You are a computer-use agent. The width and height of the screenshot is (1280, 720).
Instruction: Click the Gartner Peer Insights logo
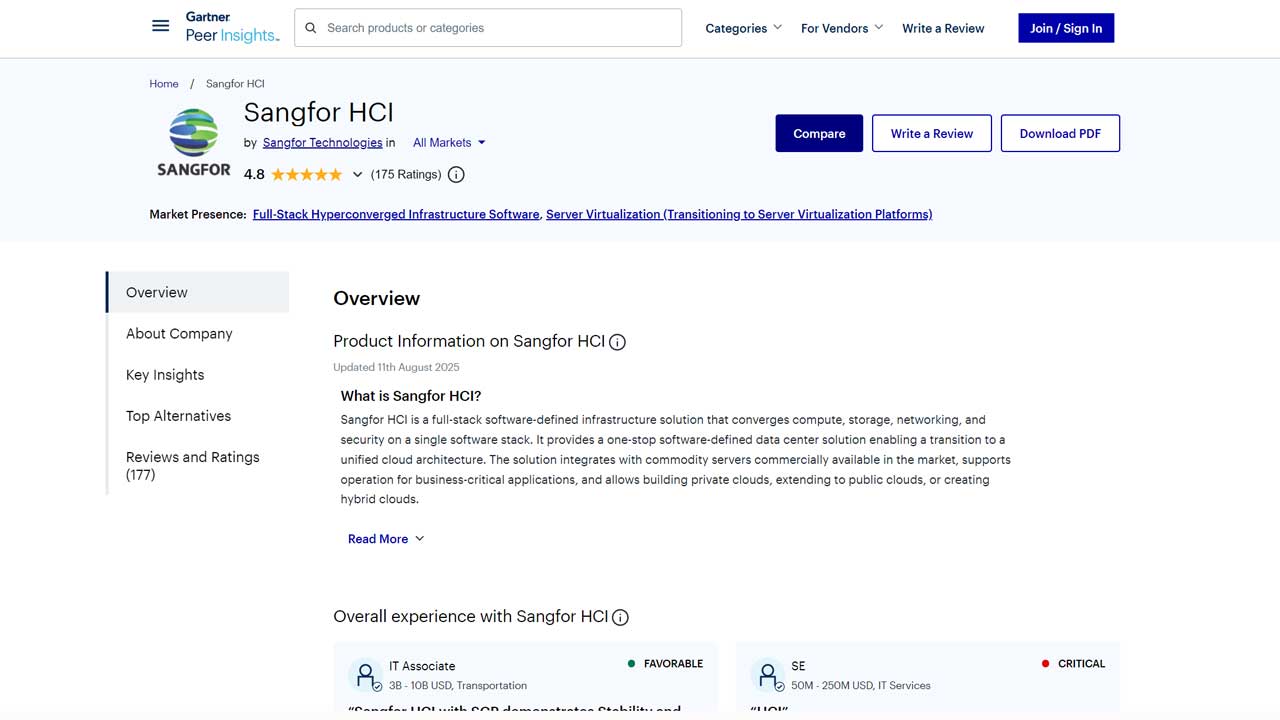[x=232, y=28]
